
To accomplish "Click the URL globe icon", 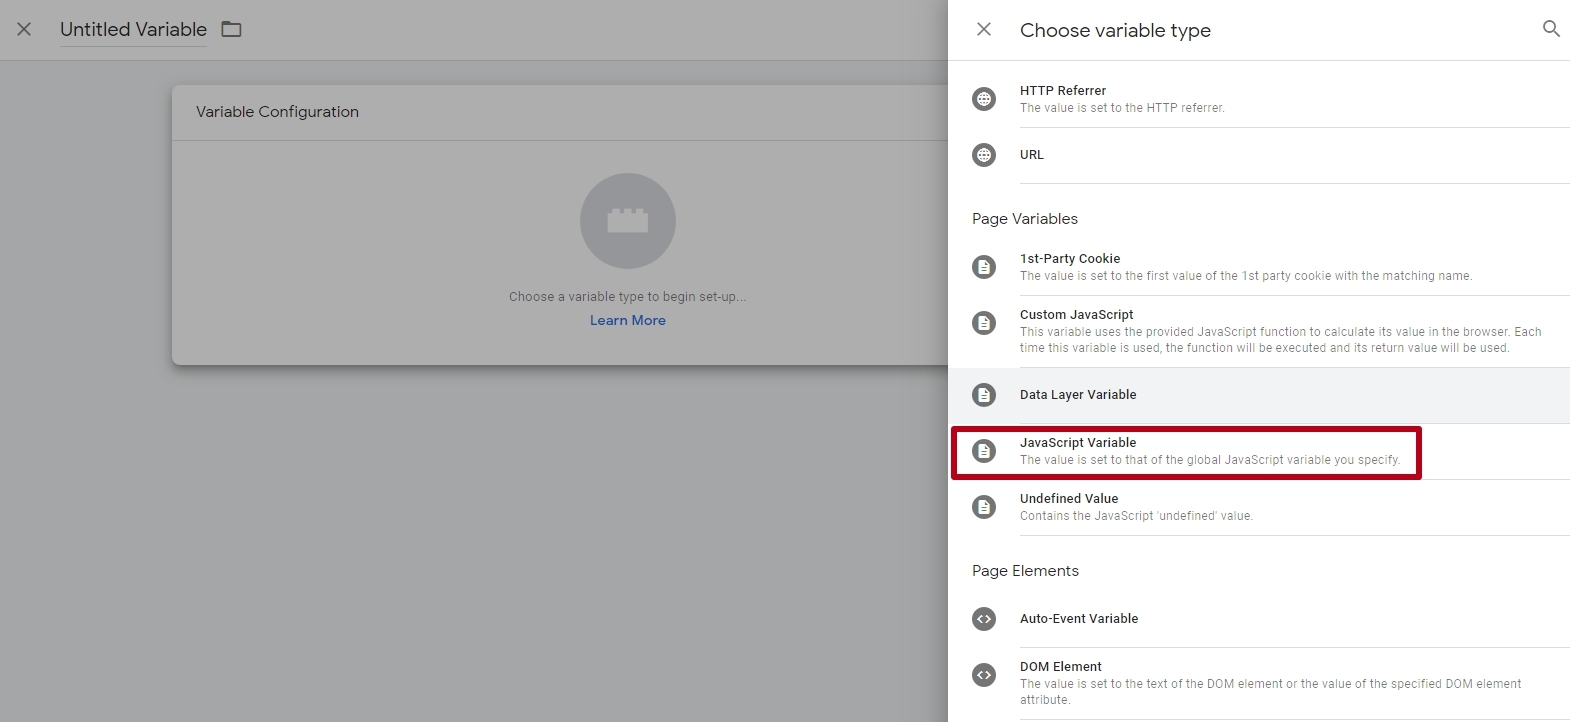I will point(984,155).
